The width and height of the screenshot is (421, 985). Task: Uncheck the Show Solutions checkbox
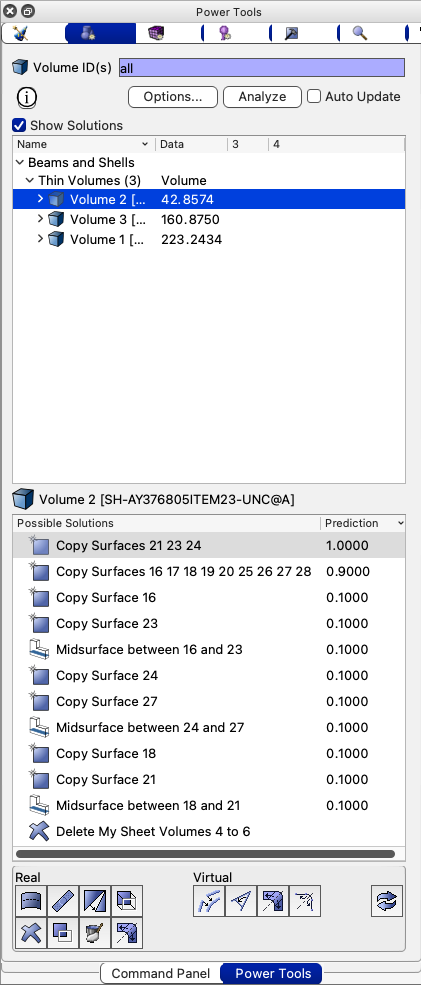tap(19, 126)
